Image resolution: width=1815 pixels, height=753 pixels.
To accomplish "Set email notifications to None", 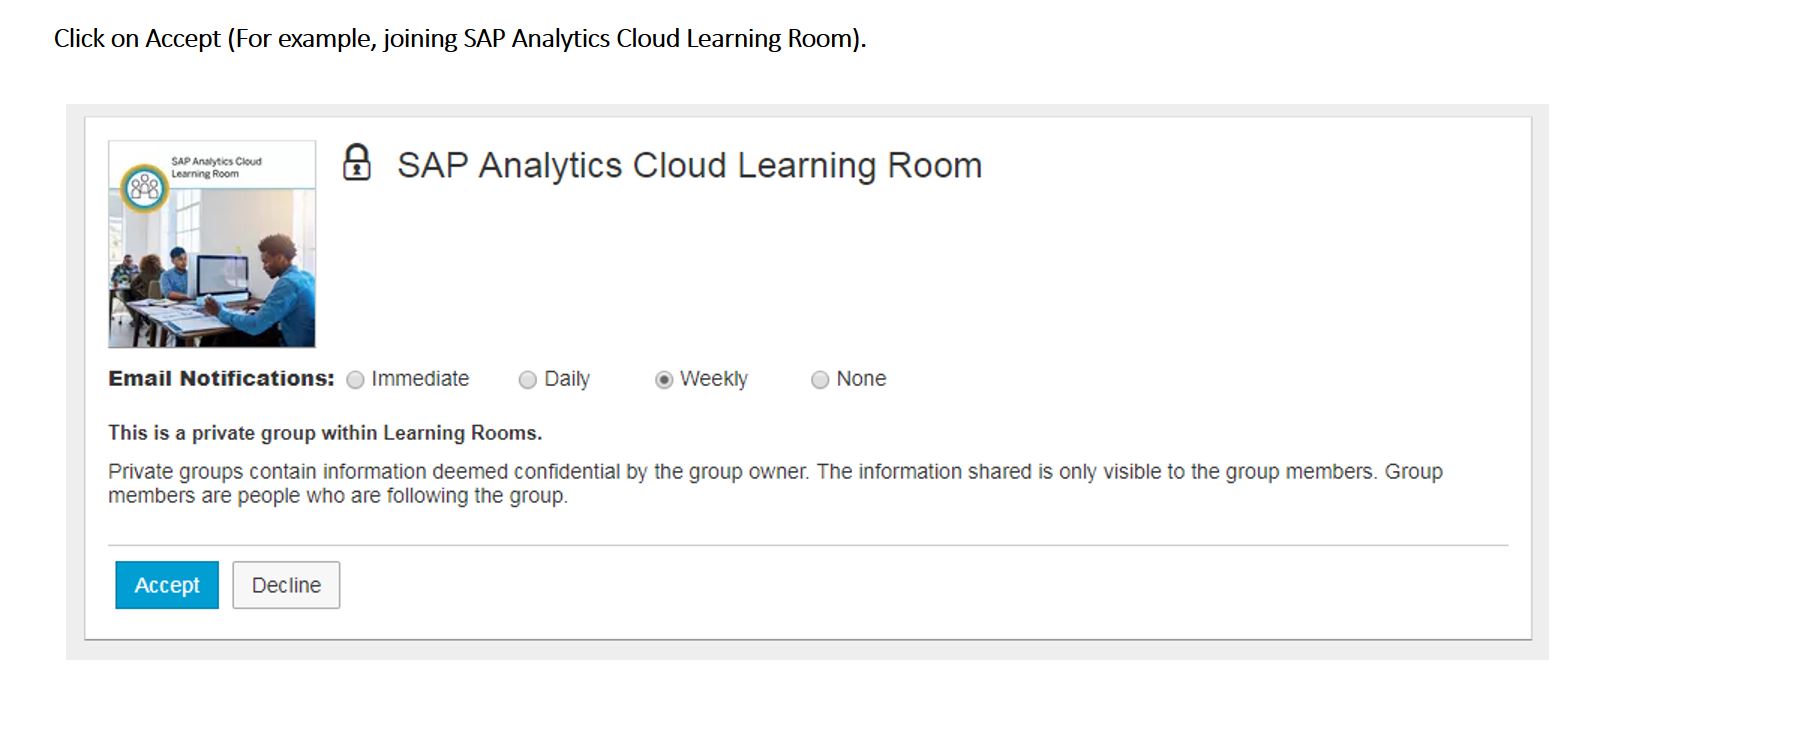I will click(820, 380).
